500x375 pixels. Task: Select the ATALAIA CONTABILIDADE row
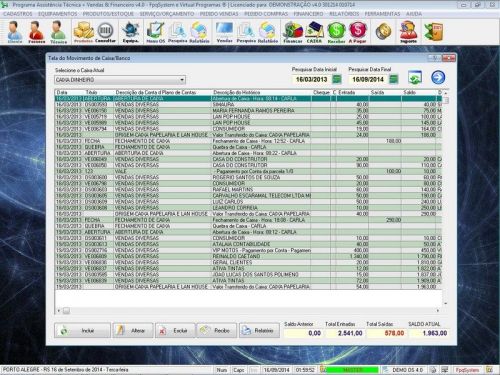click(248, 244)
